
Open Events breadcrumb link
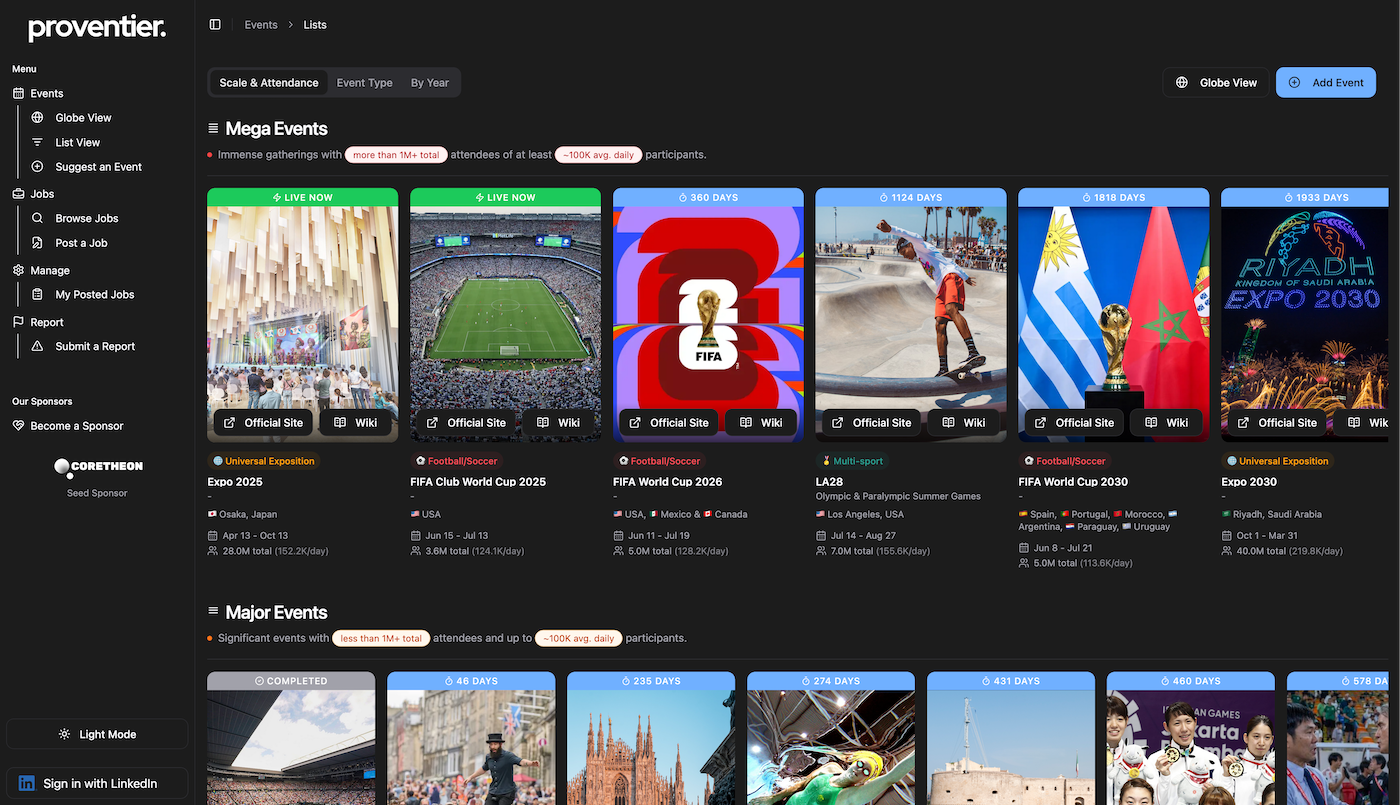click(x=261, y=25)
